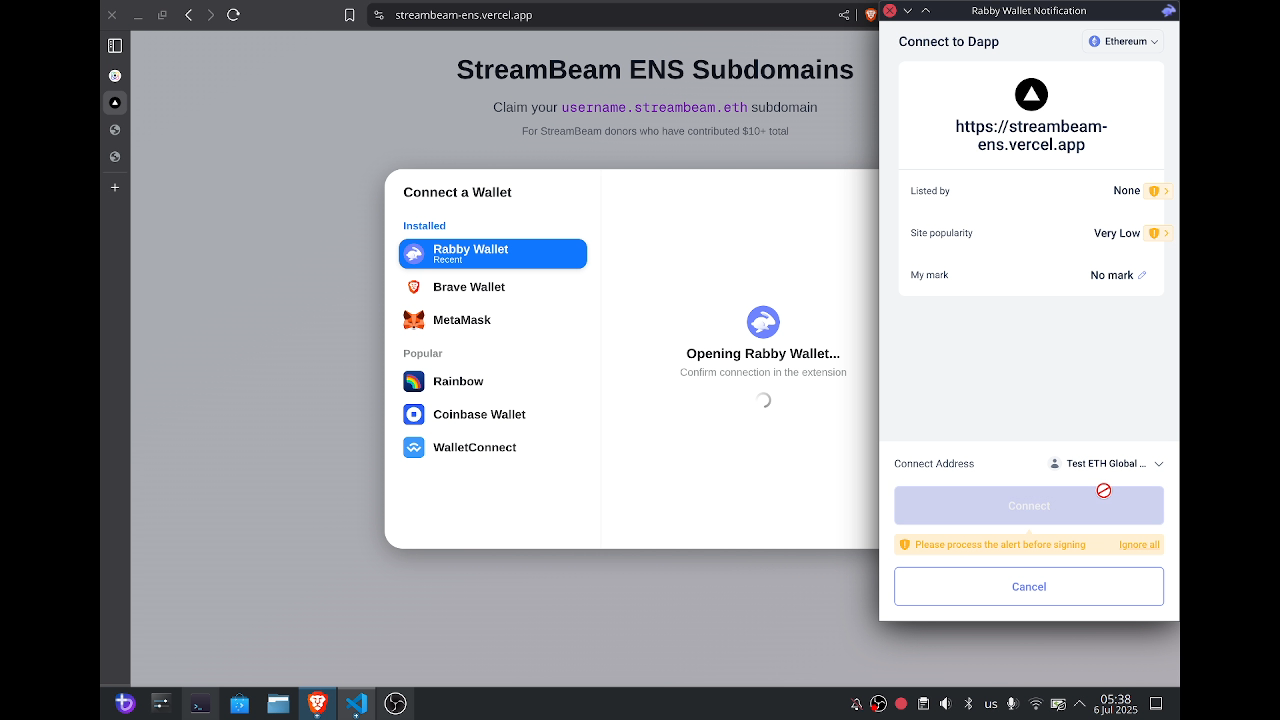Click the clipboard tray icon
Screen dimensions: 1280x720
point(923,704)
